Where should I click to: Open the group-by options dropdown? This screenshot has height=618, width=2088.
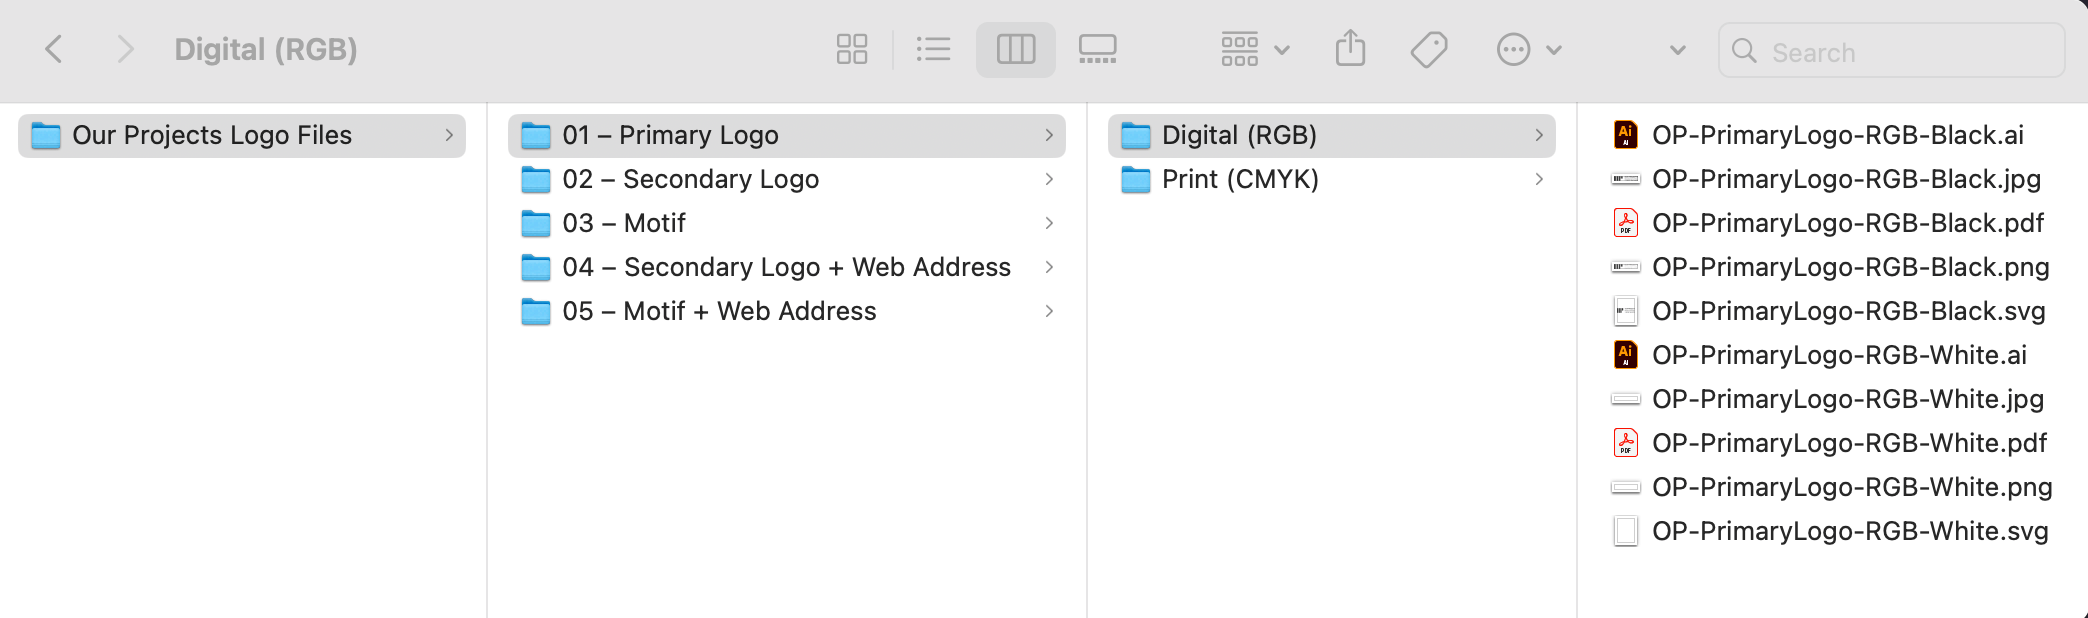coord(1255,49)
